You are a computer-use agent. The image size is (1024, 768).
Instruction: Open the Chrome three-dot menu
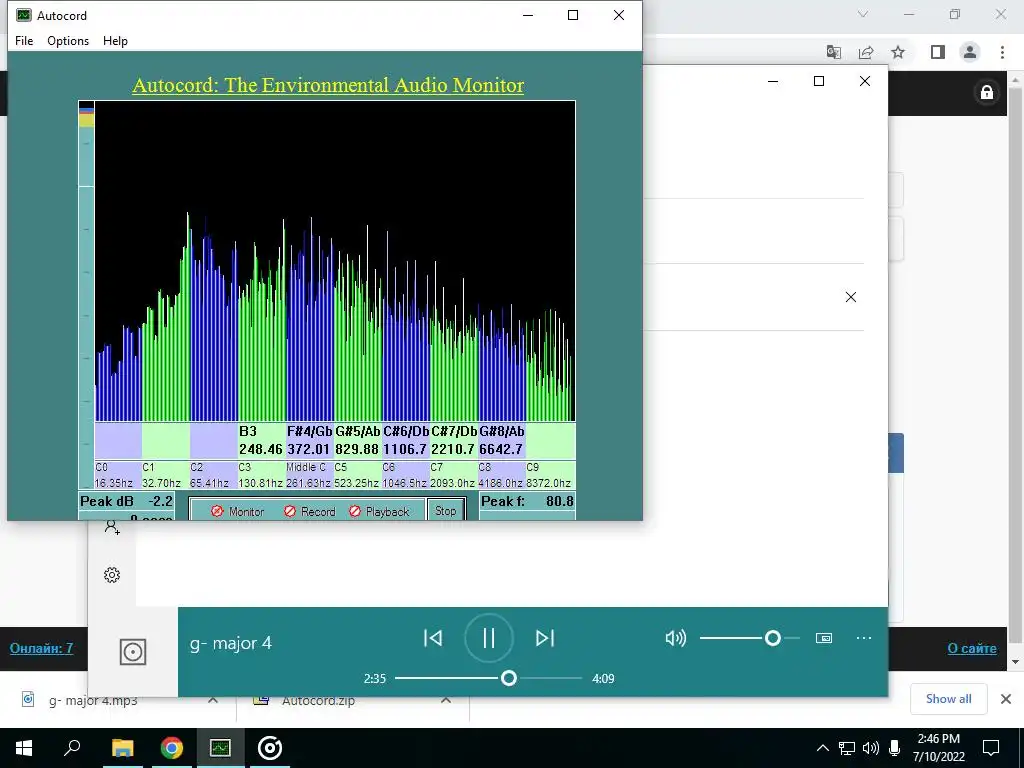(x=1002, y=52)
